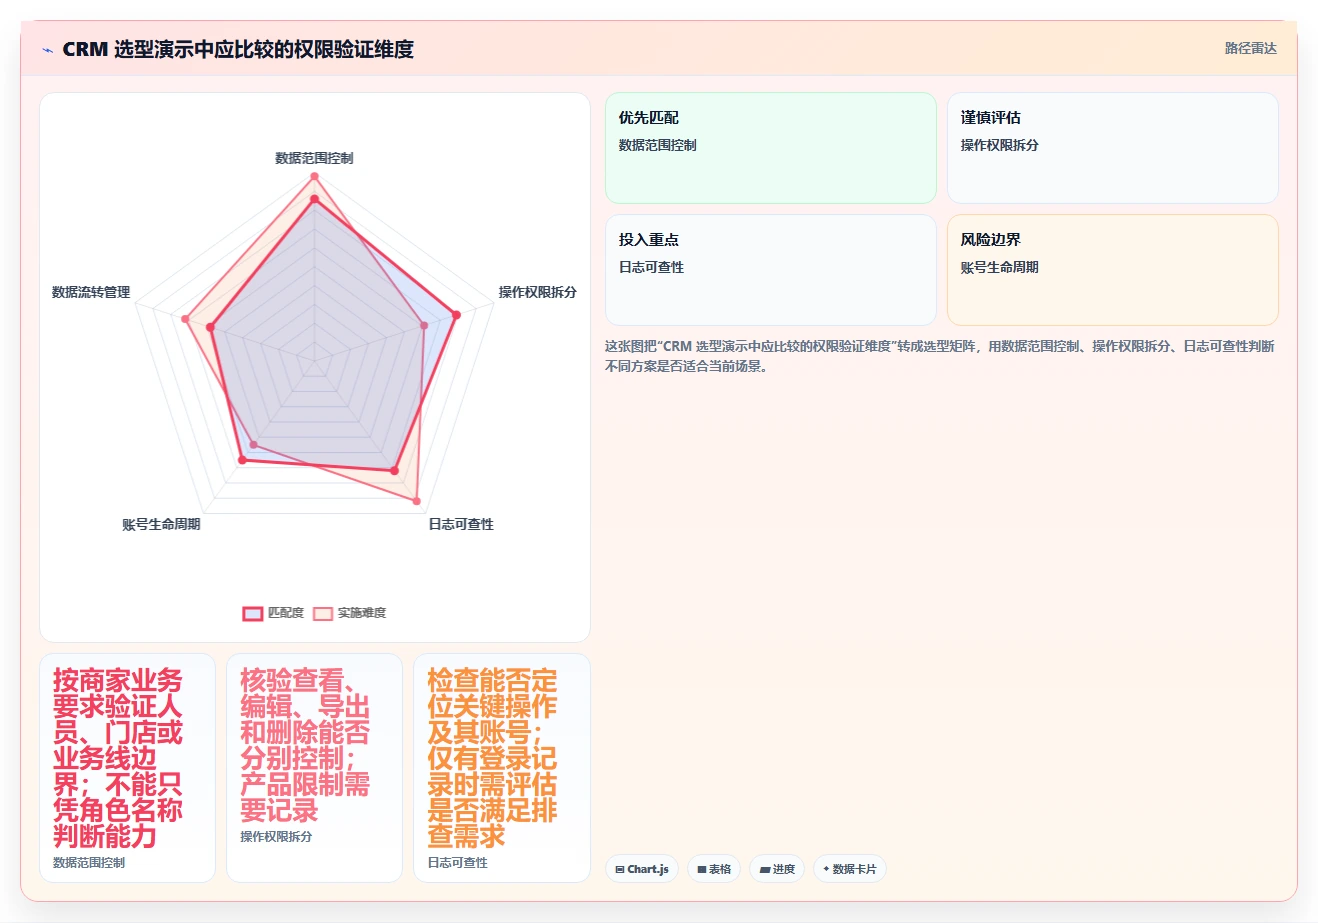Click the 数据卡片 tag
1318x923 pixels.
tap(850, 869)
